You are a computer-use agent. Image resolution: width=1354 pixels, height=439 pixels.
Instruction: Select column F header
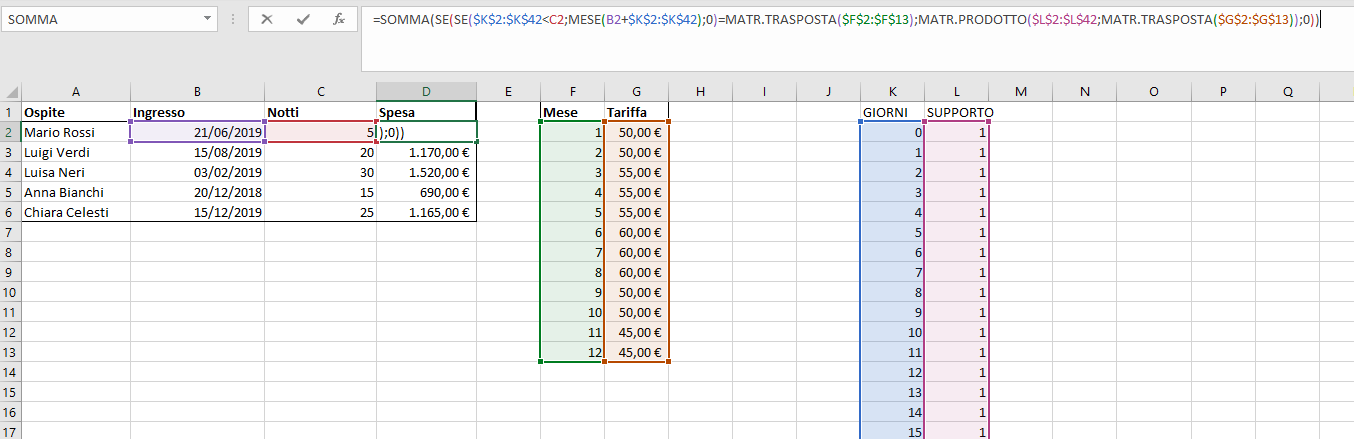[x=572, y=92]
